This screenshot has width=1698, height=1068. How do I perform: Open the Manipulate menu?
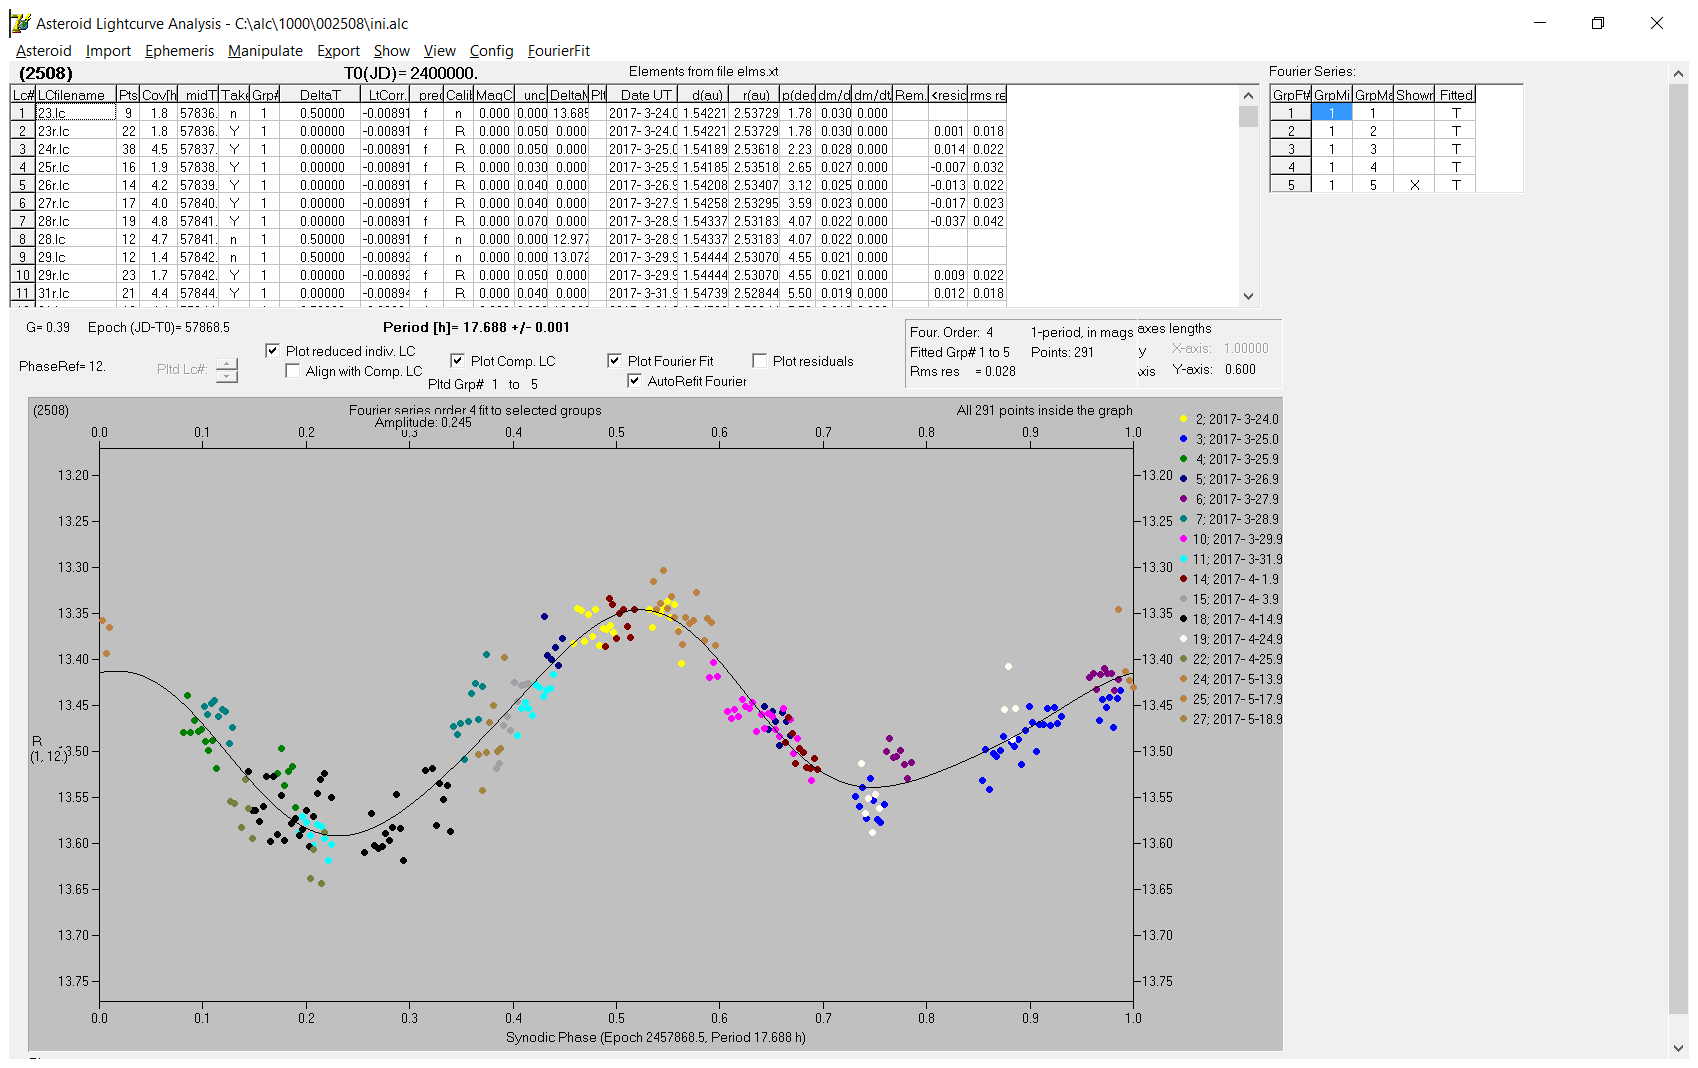click(265, 51)
